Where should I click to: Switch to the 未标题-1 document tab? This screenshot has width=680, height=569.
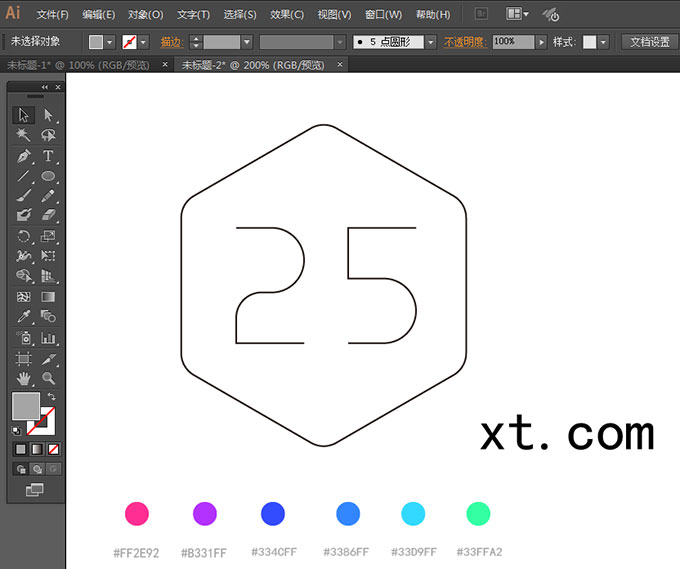pyautogui.click(x=78, y=65)
